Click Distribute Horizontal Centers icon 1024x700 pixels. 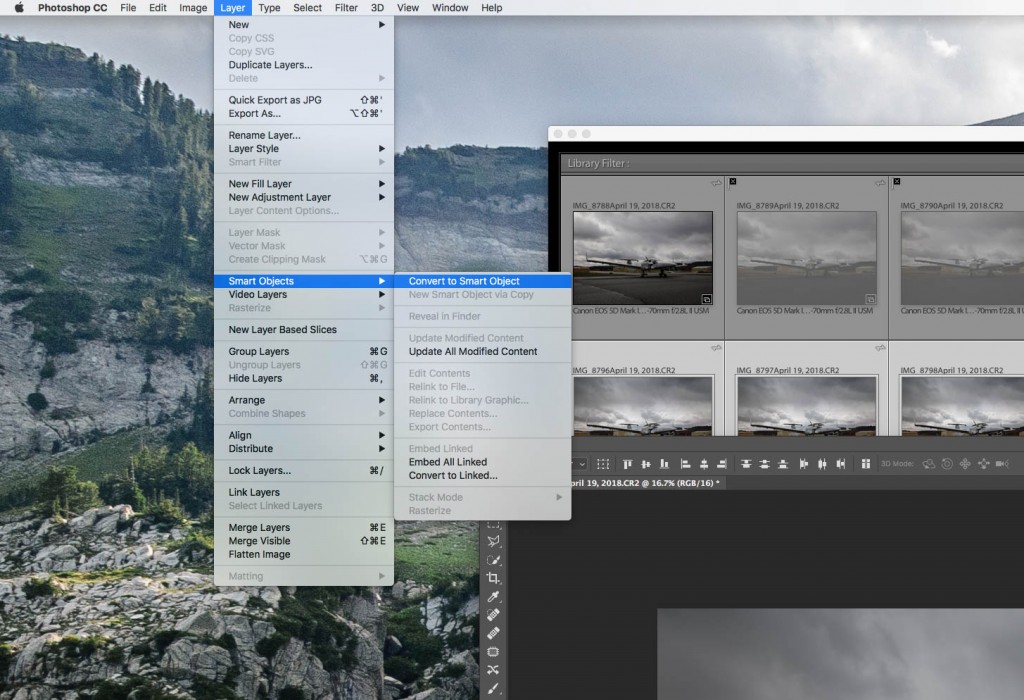(822, 464)
